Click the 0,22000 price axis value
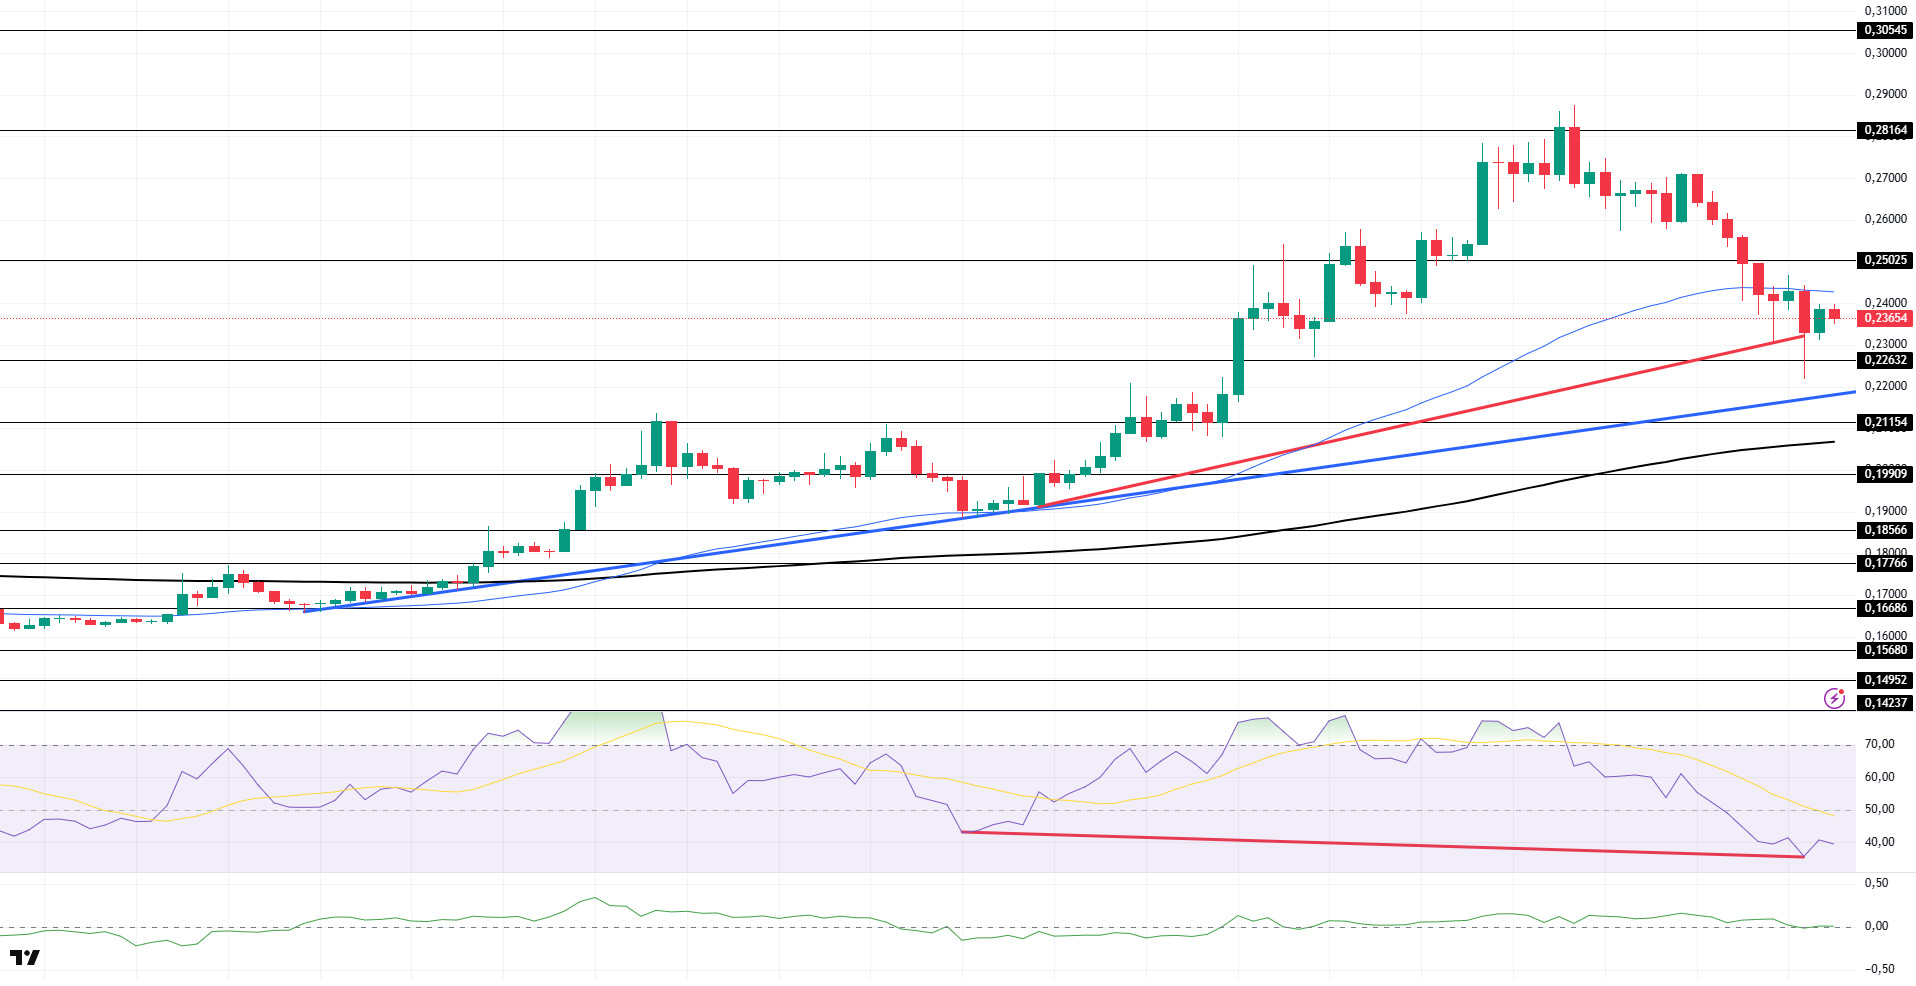Image resolution: width=1916 pixels, height=986 pixels. point(1885,386)
